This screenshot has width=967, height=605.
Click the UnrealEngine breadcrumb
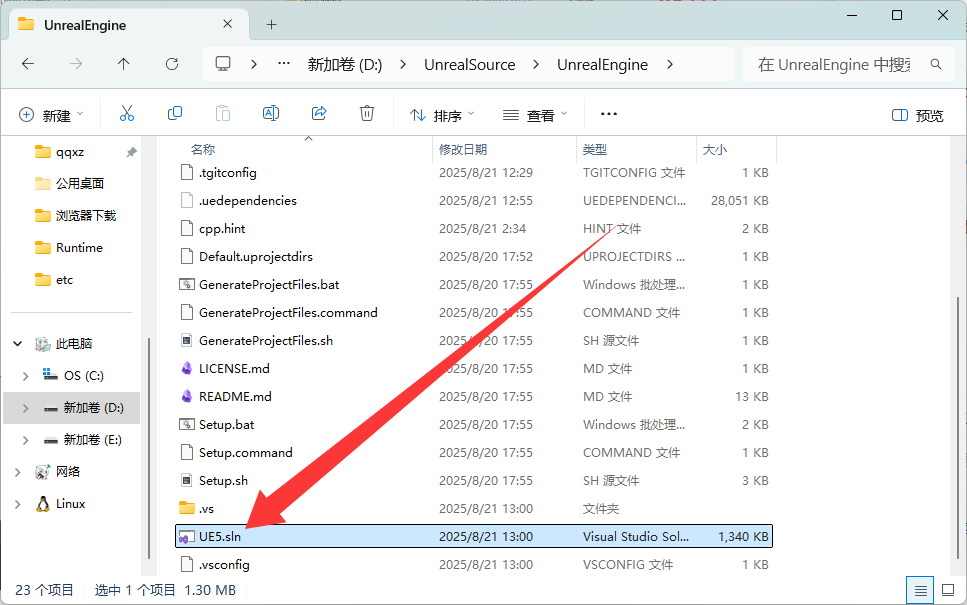[x=603, y=64]
